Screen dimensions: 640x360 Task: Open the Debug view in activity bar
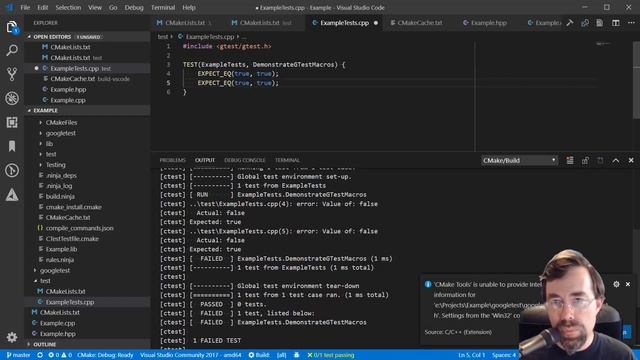pyautogui.click(x=12, y=98)
